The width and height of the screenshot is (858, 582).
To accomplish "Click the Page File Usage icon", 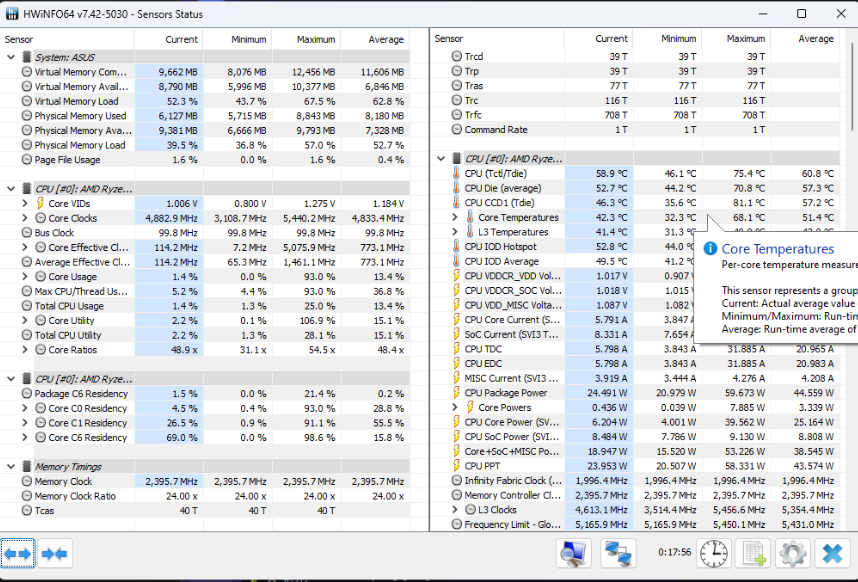I will tap(26, 160).
